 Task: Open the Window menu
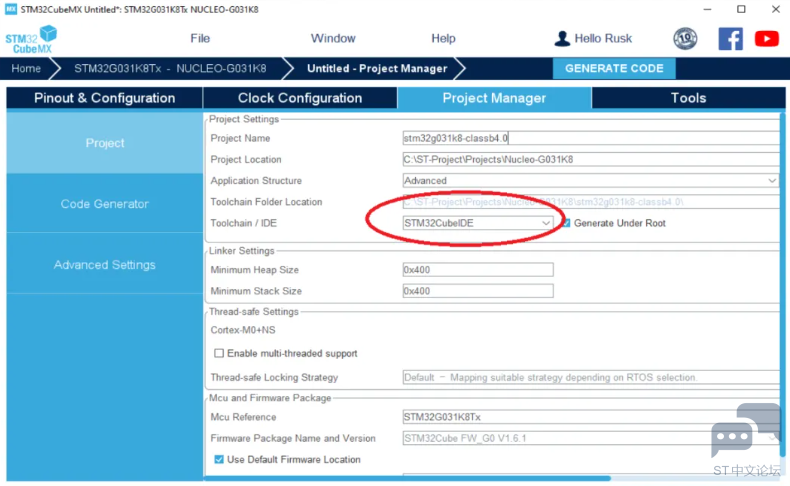[333, 38]
